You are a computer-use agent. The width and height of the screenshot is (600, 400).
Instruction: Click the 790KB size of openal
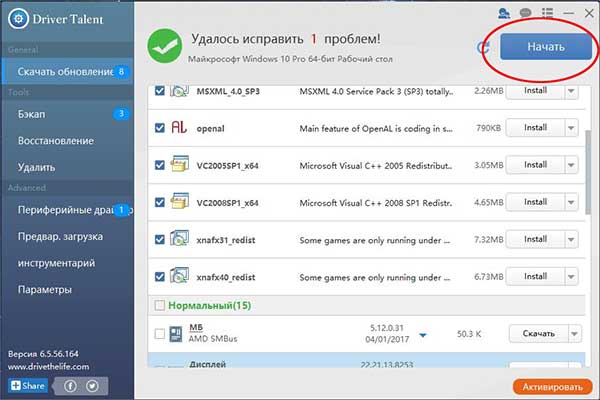488,128
